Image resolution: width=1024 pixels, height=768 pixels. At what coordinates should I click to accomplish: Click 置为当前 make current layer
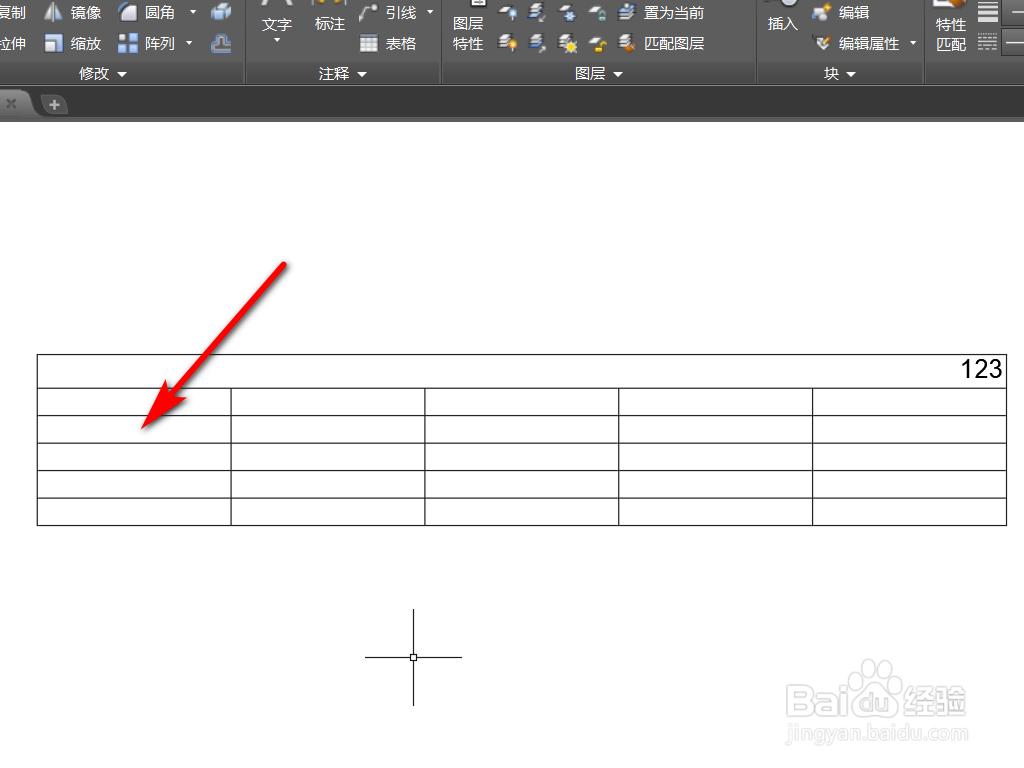(661, 12)
